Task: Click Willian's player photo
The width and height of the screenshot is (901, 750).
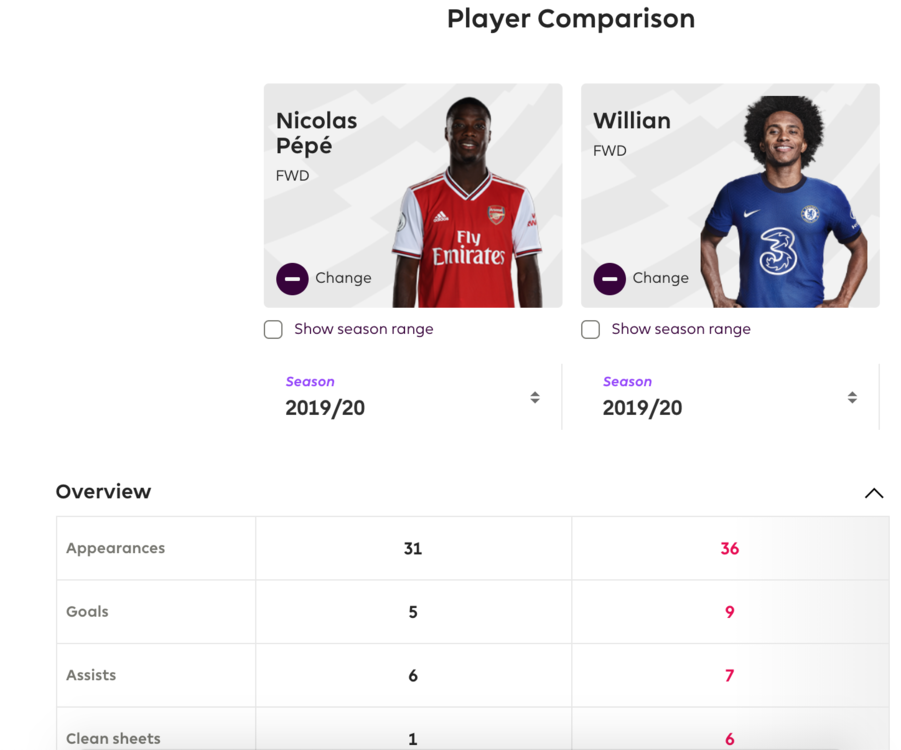Action: click(x=785, y=201)
